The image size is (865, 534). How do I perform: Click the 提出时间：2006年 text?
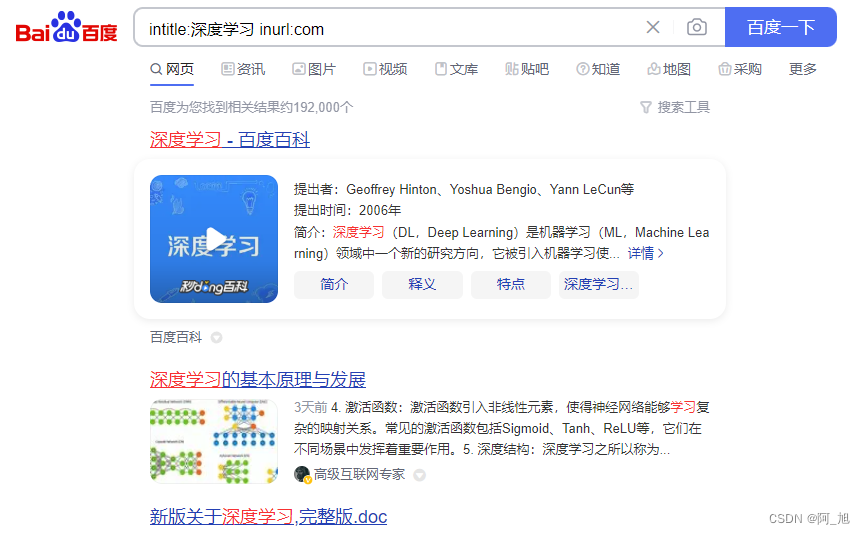click(x=348, y=210)
